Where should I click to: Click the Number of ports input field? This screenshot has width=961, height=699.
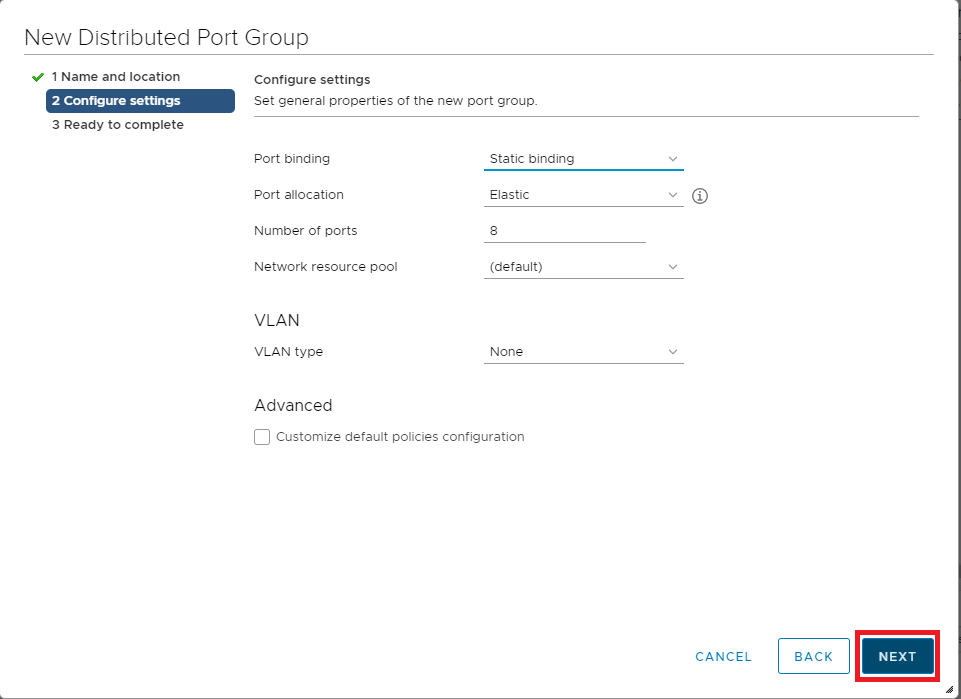click(x=564, y=231)
